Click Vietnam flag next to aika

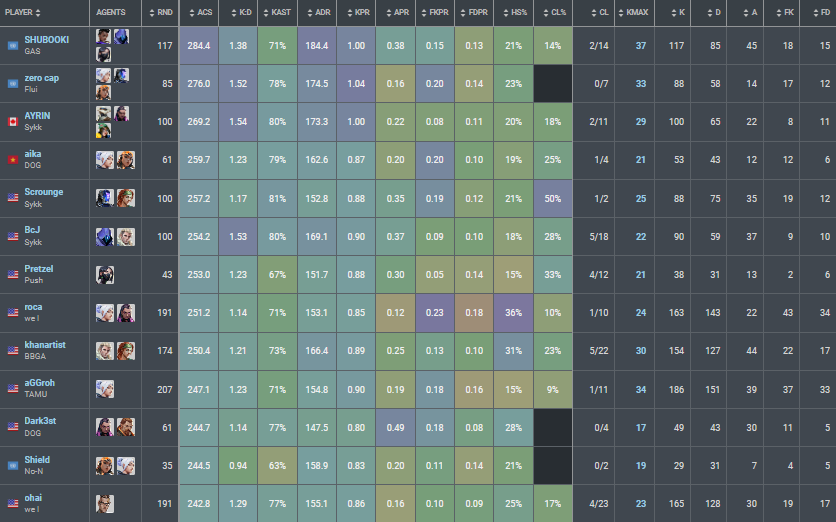(13, 159)
